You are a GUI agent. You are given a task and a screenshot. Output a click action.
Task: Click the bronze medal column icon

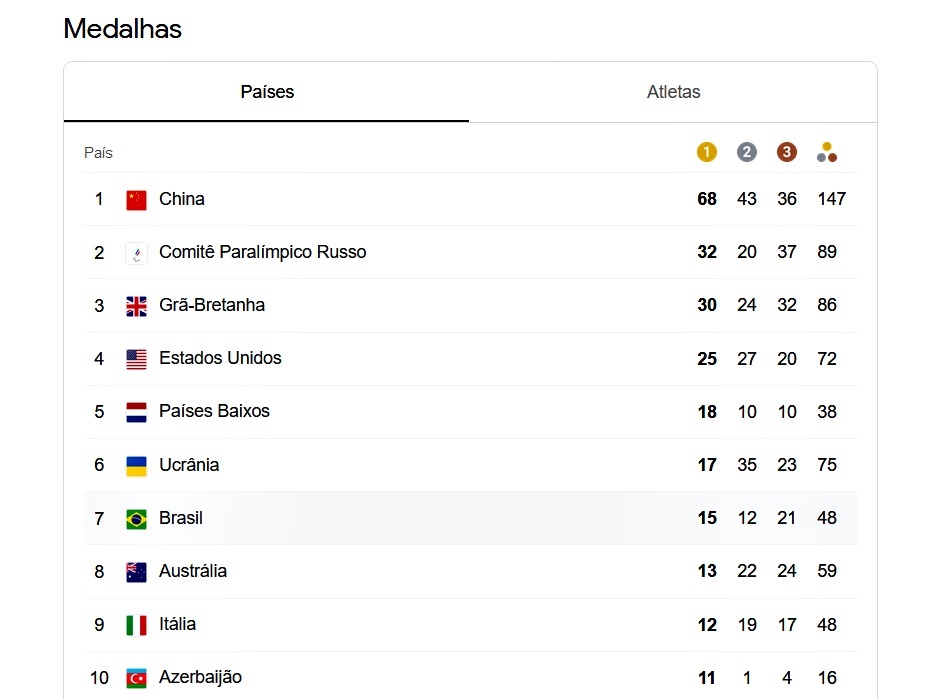pos(787,152)
